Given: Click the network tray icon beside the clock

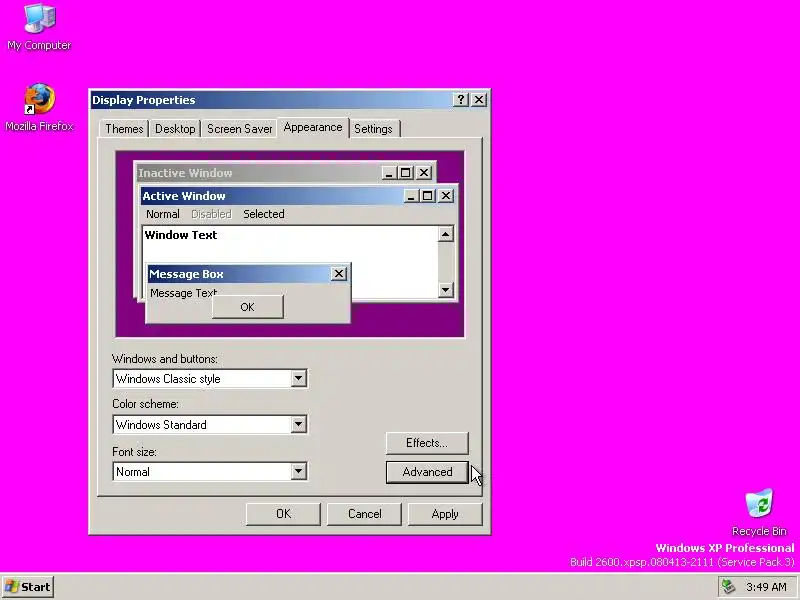Looking at the screenshot, I should [x=729, y=587].
